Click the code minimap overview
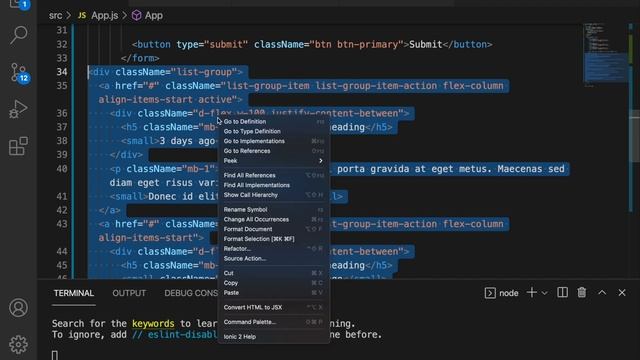The image size is (640, 360). [x=606, y=55]
